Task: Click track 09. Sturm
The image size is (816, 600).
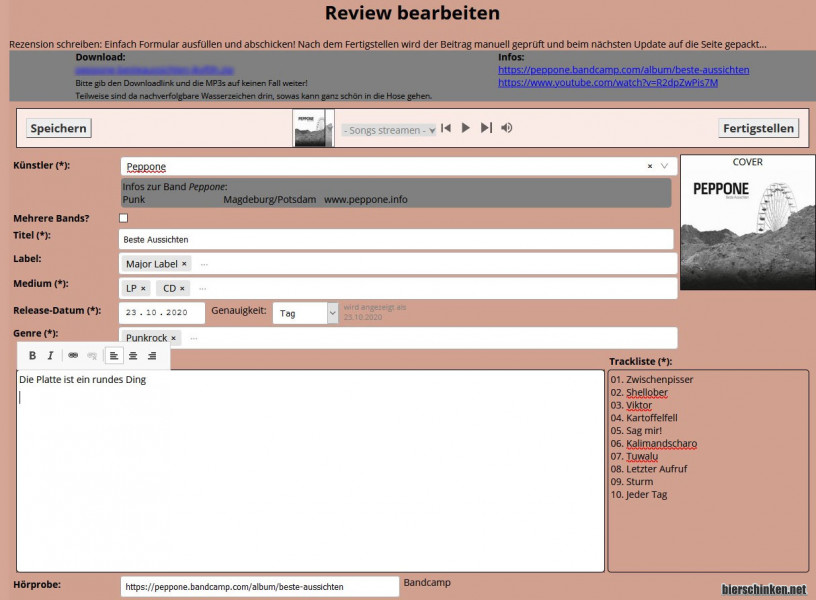Action: 632,482
